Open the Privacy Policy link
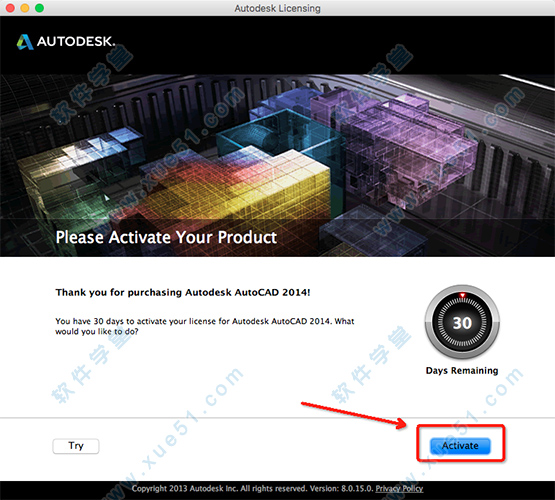The image size is (555, 500). coord(399,489)
